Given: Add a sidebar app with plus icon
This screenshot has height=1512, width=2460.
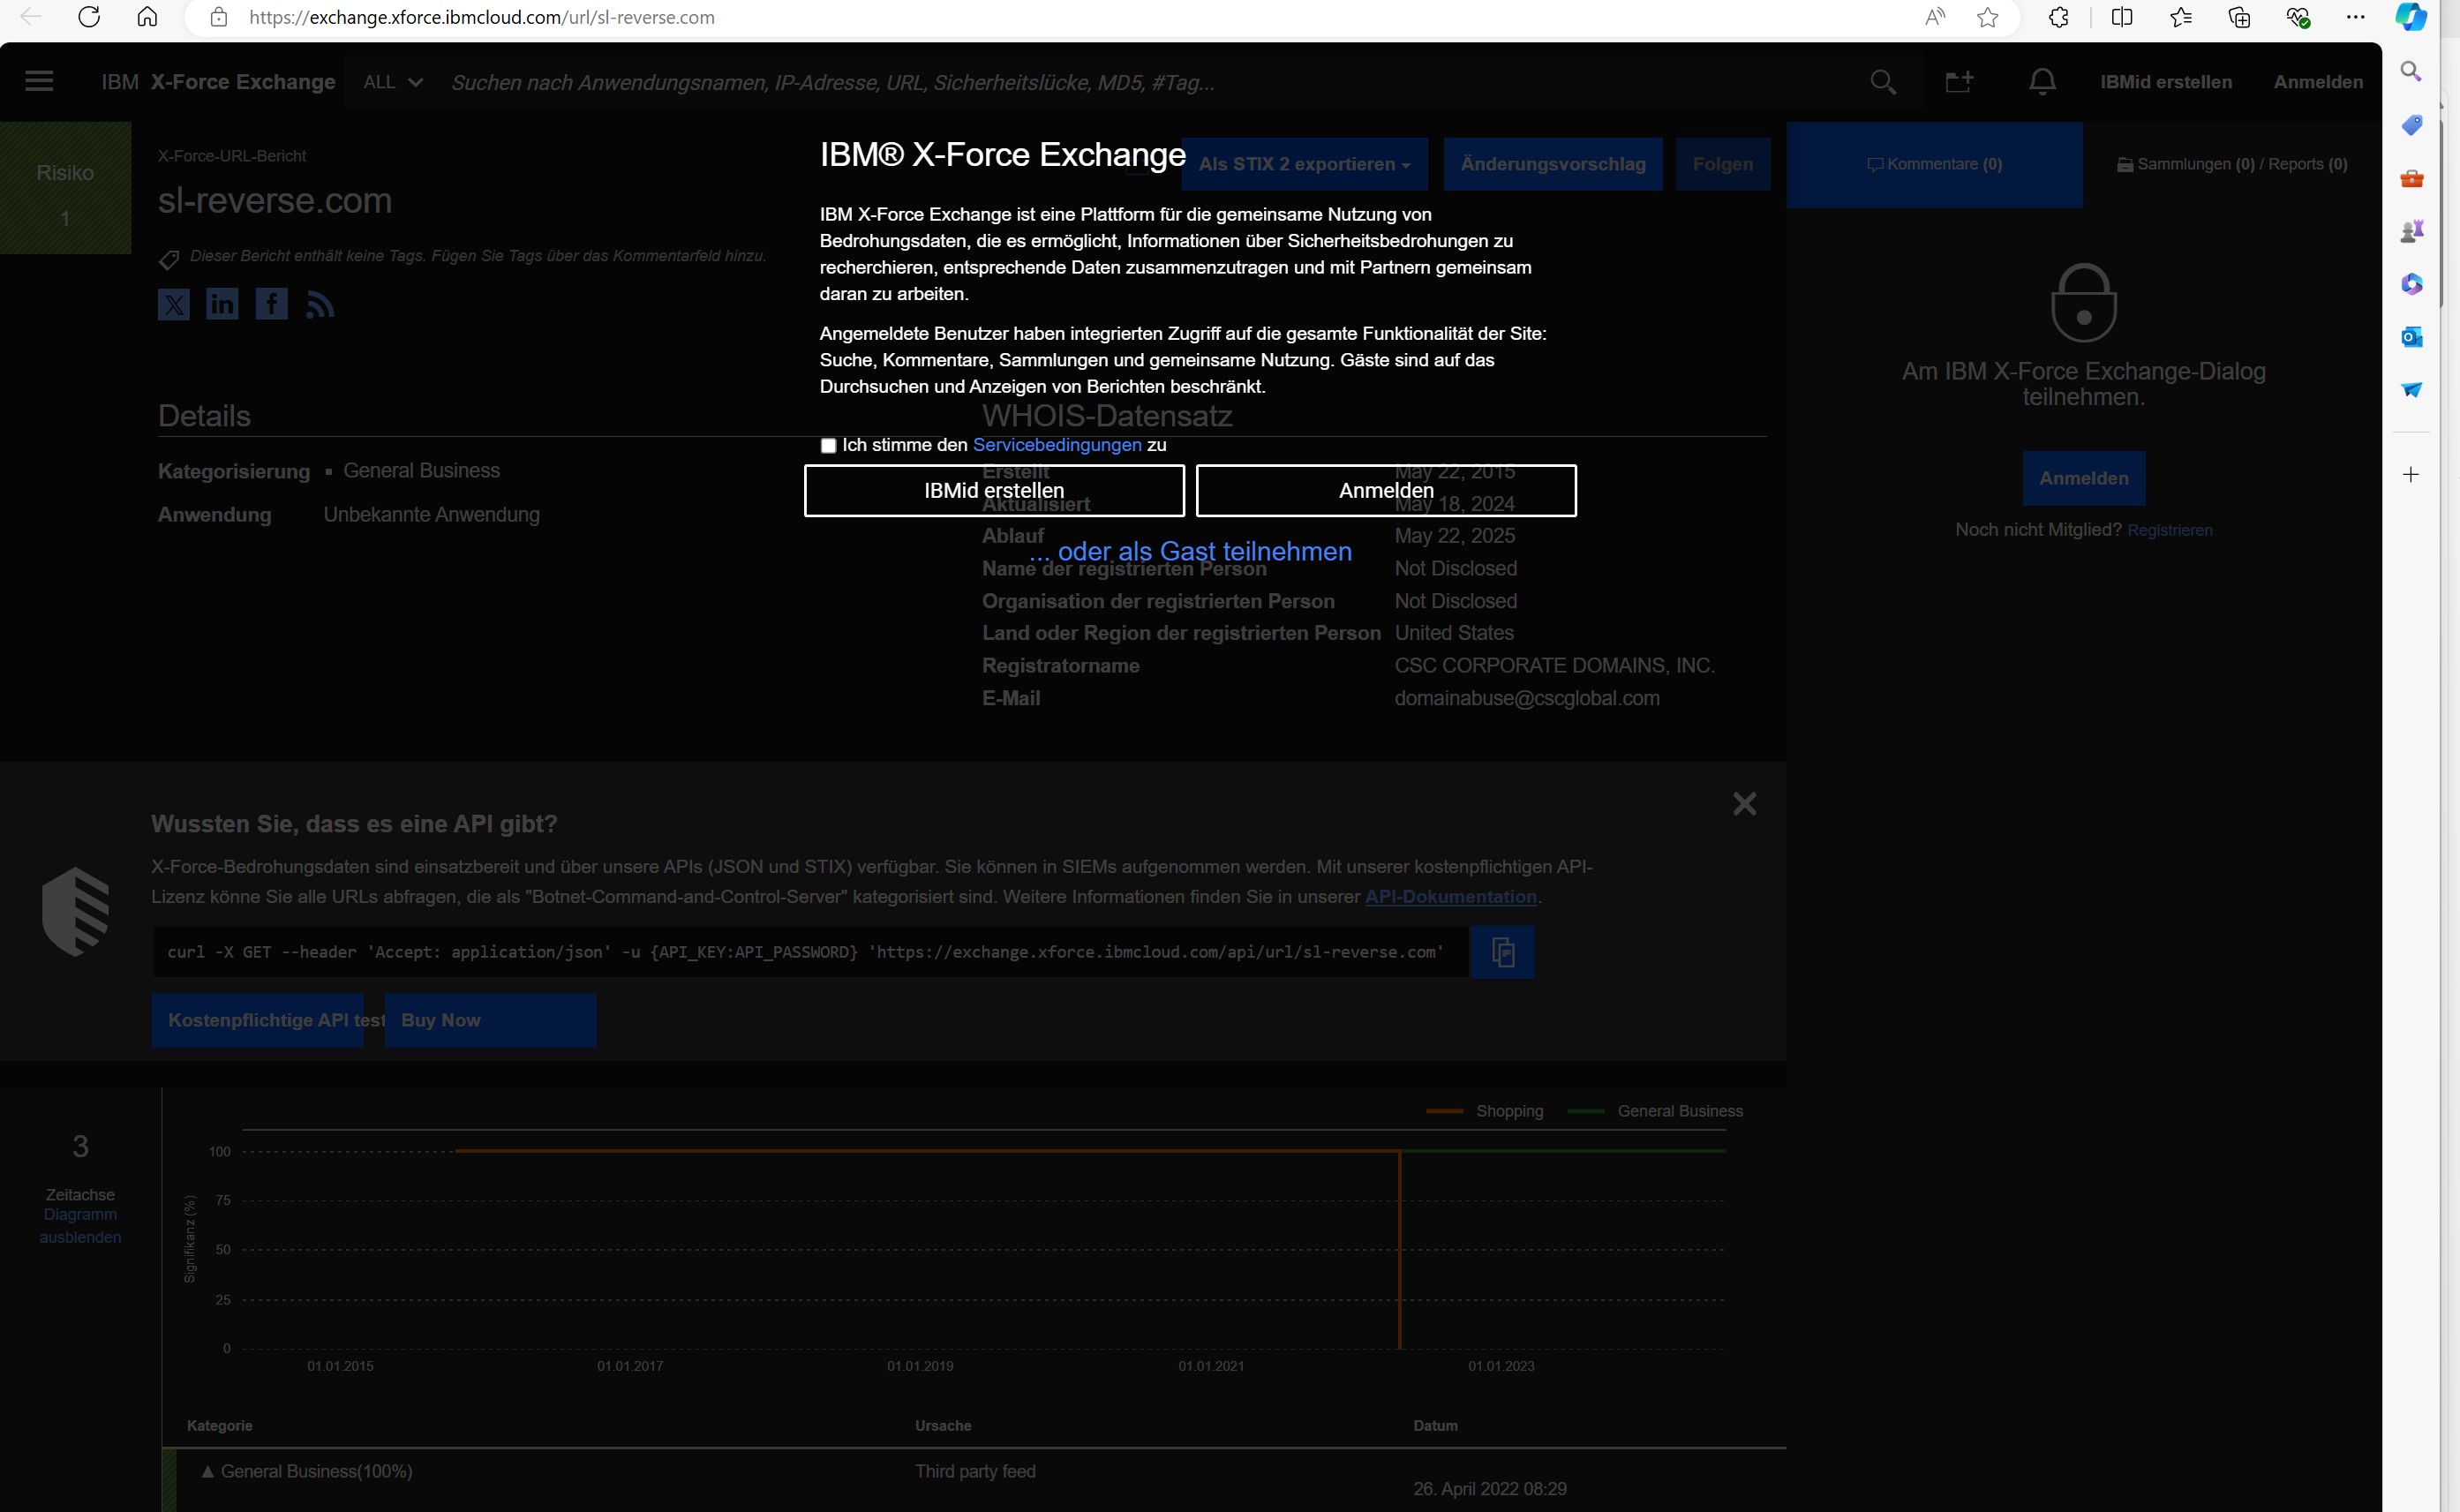Looking at the screenshot, I should (2411, 474).
